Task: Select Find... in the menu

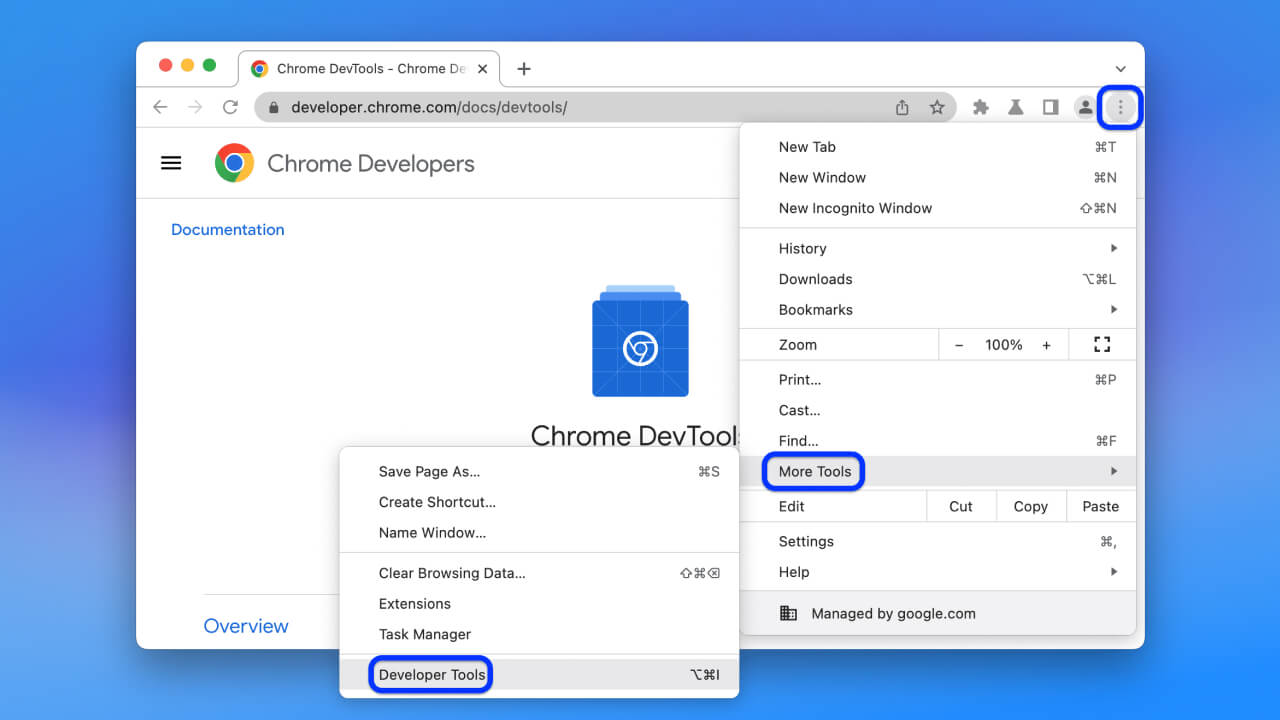Action: pos(938,441)
